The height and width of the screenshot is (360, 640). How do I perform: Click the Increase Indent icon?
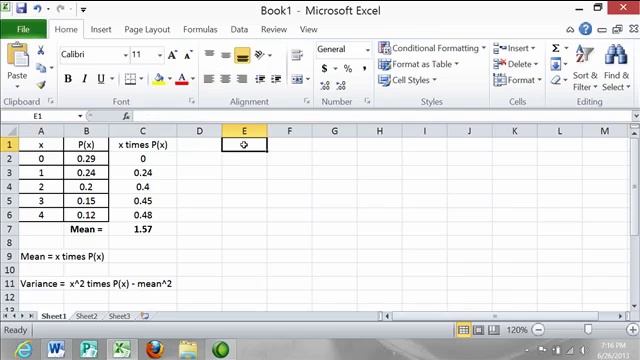click(x=276, y=79)
